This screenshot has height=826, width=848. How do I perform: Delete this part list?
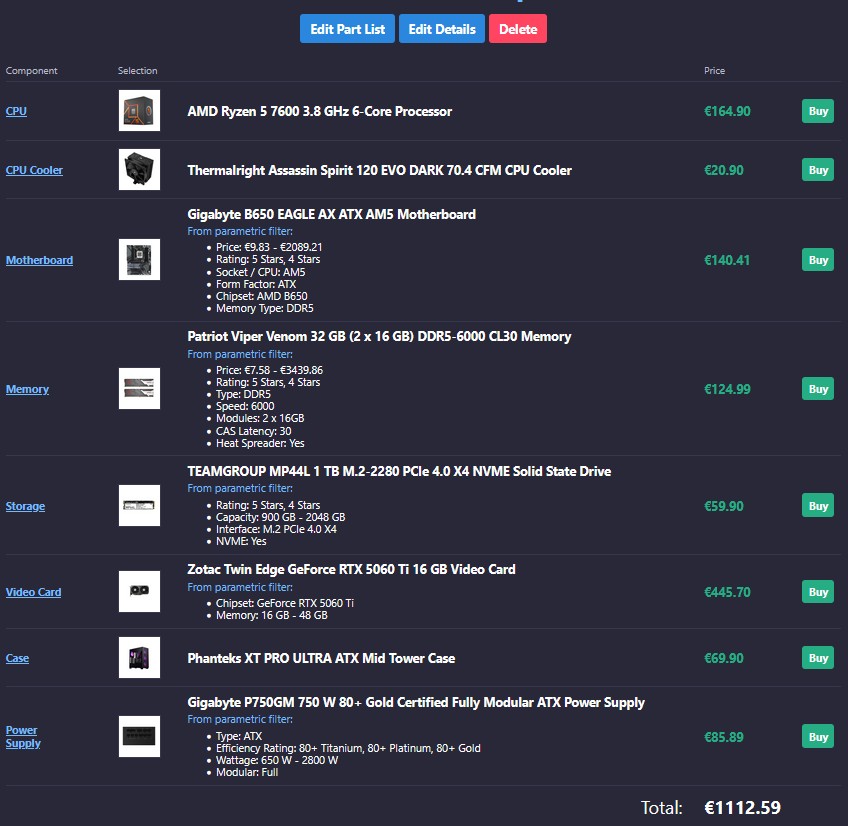(518, 29)
